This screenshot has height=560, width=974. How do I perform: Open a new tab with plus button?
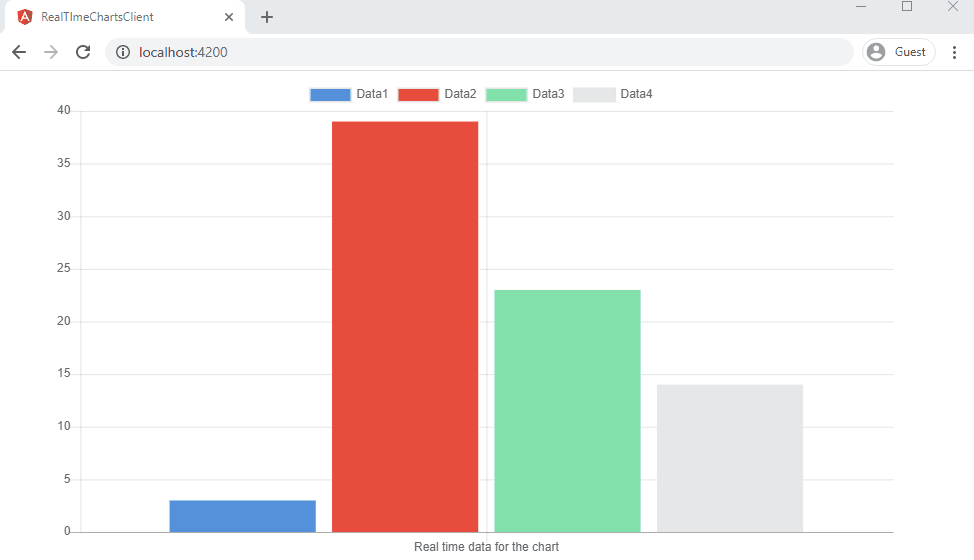[x=267, y=17]
